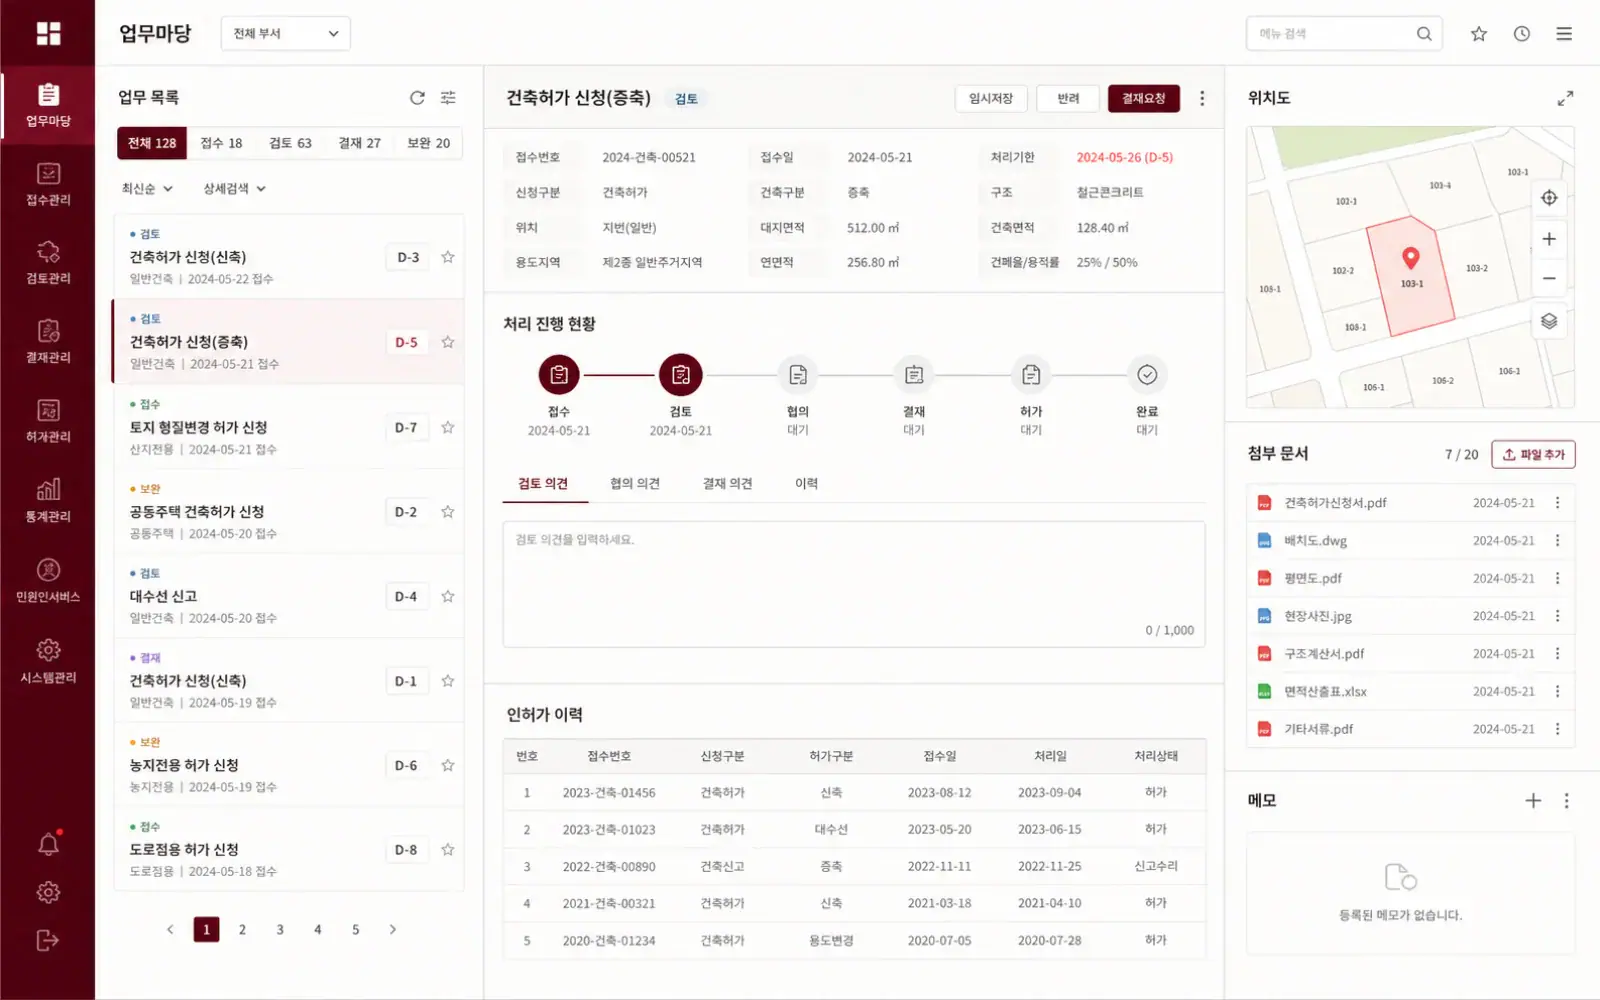Click the 파일 추가 button
This screenshot has height=1000, width=1600.
1533,454
